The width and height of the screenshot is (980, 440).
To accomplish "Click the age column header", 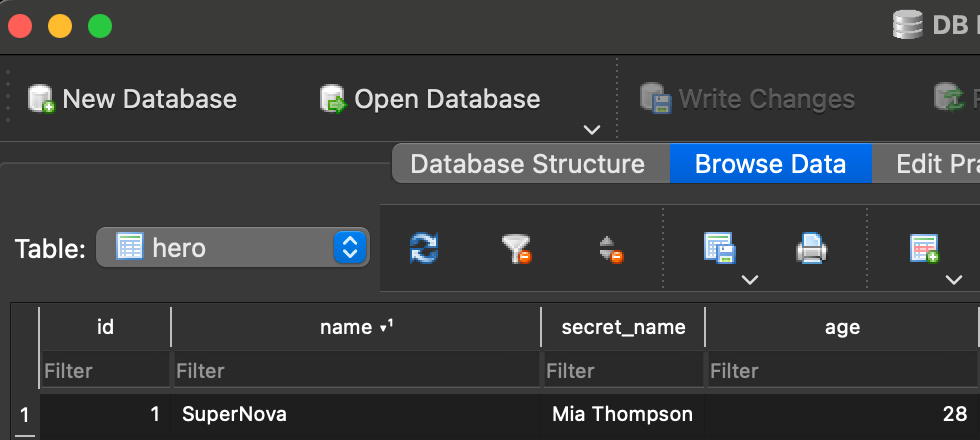I will click(840, 327).
